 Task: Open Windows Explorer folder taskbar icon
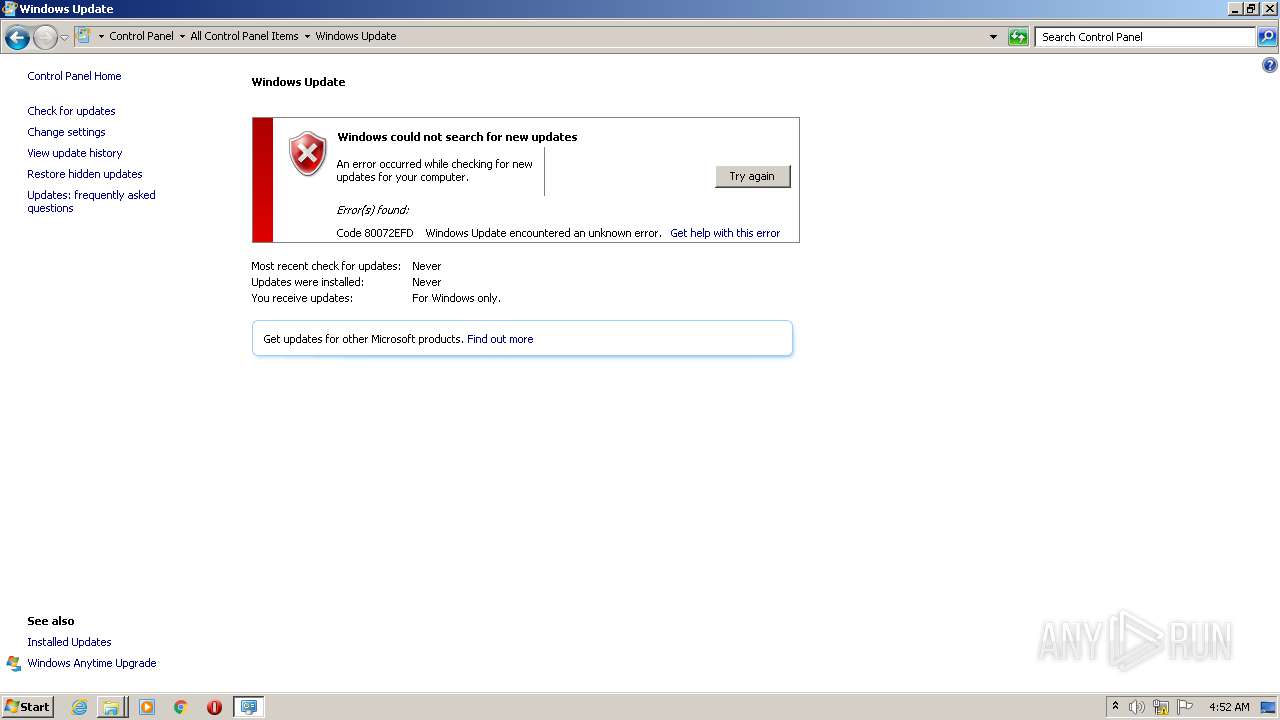111,707
